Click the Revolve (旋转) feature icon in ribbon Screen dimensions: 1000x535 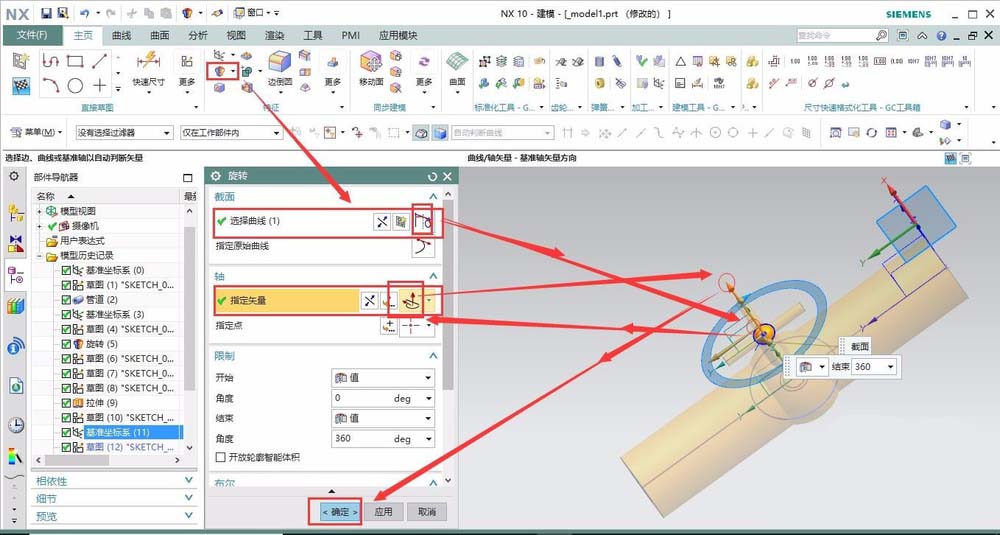[x=220, y=70]
